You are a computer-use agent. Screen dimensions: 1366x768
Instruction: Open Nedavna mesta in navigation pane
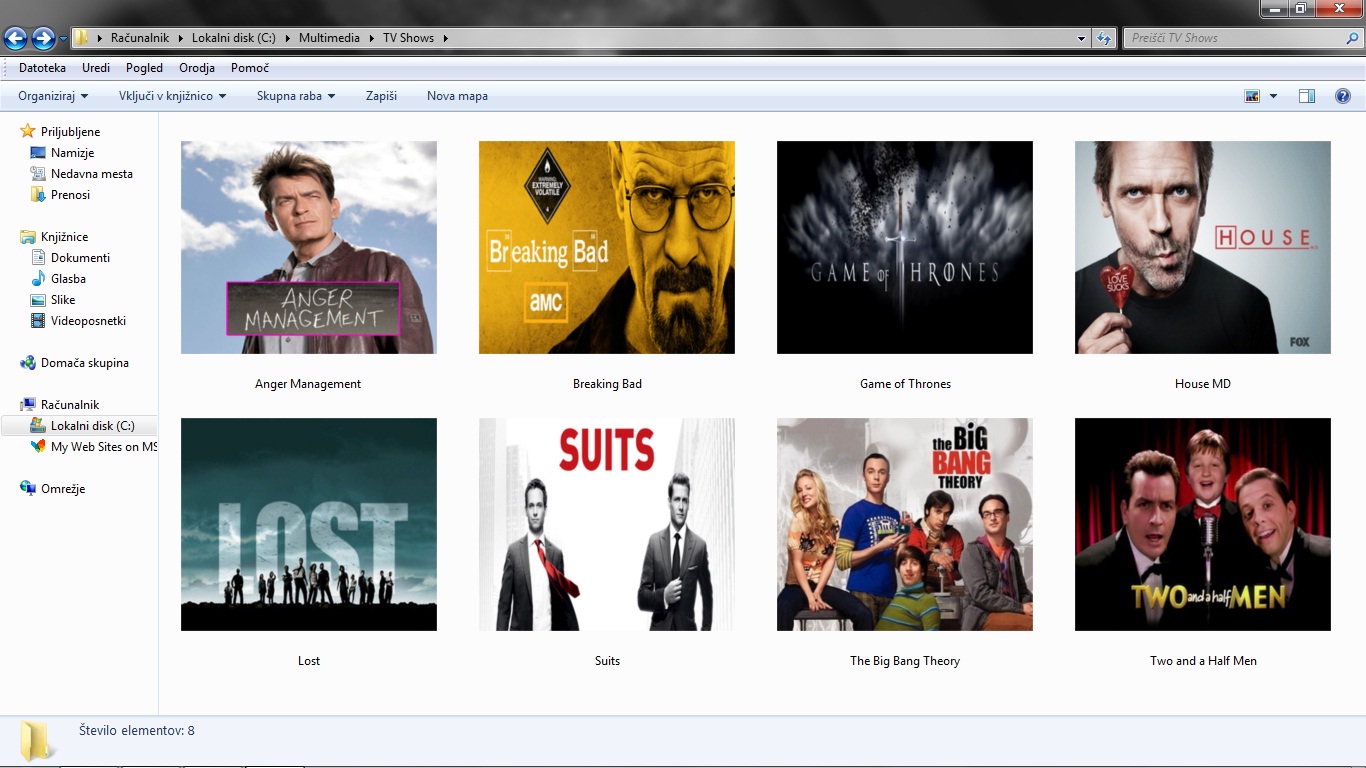pyautogui.click(x=81, y=174)
